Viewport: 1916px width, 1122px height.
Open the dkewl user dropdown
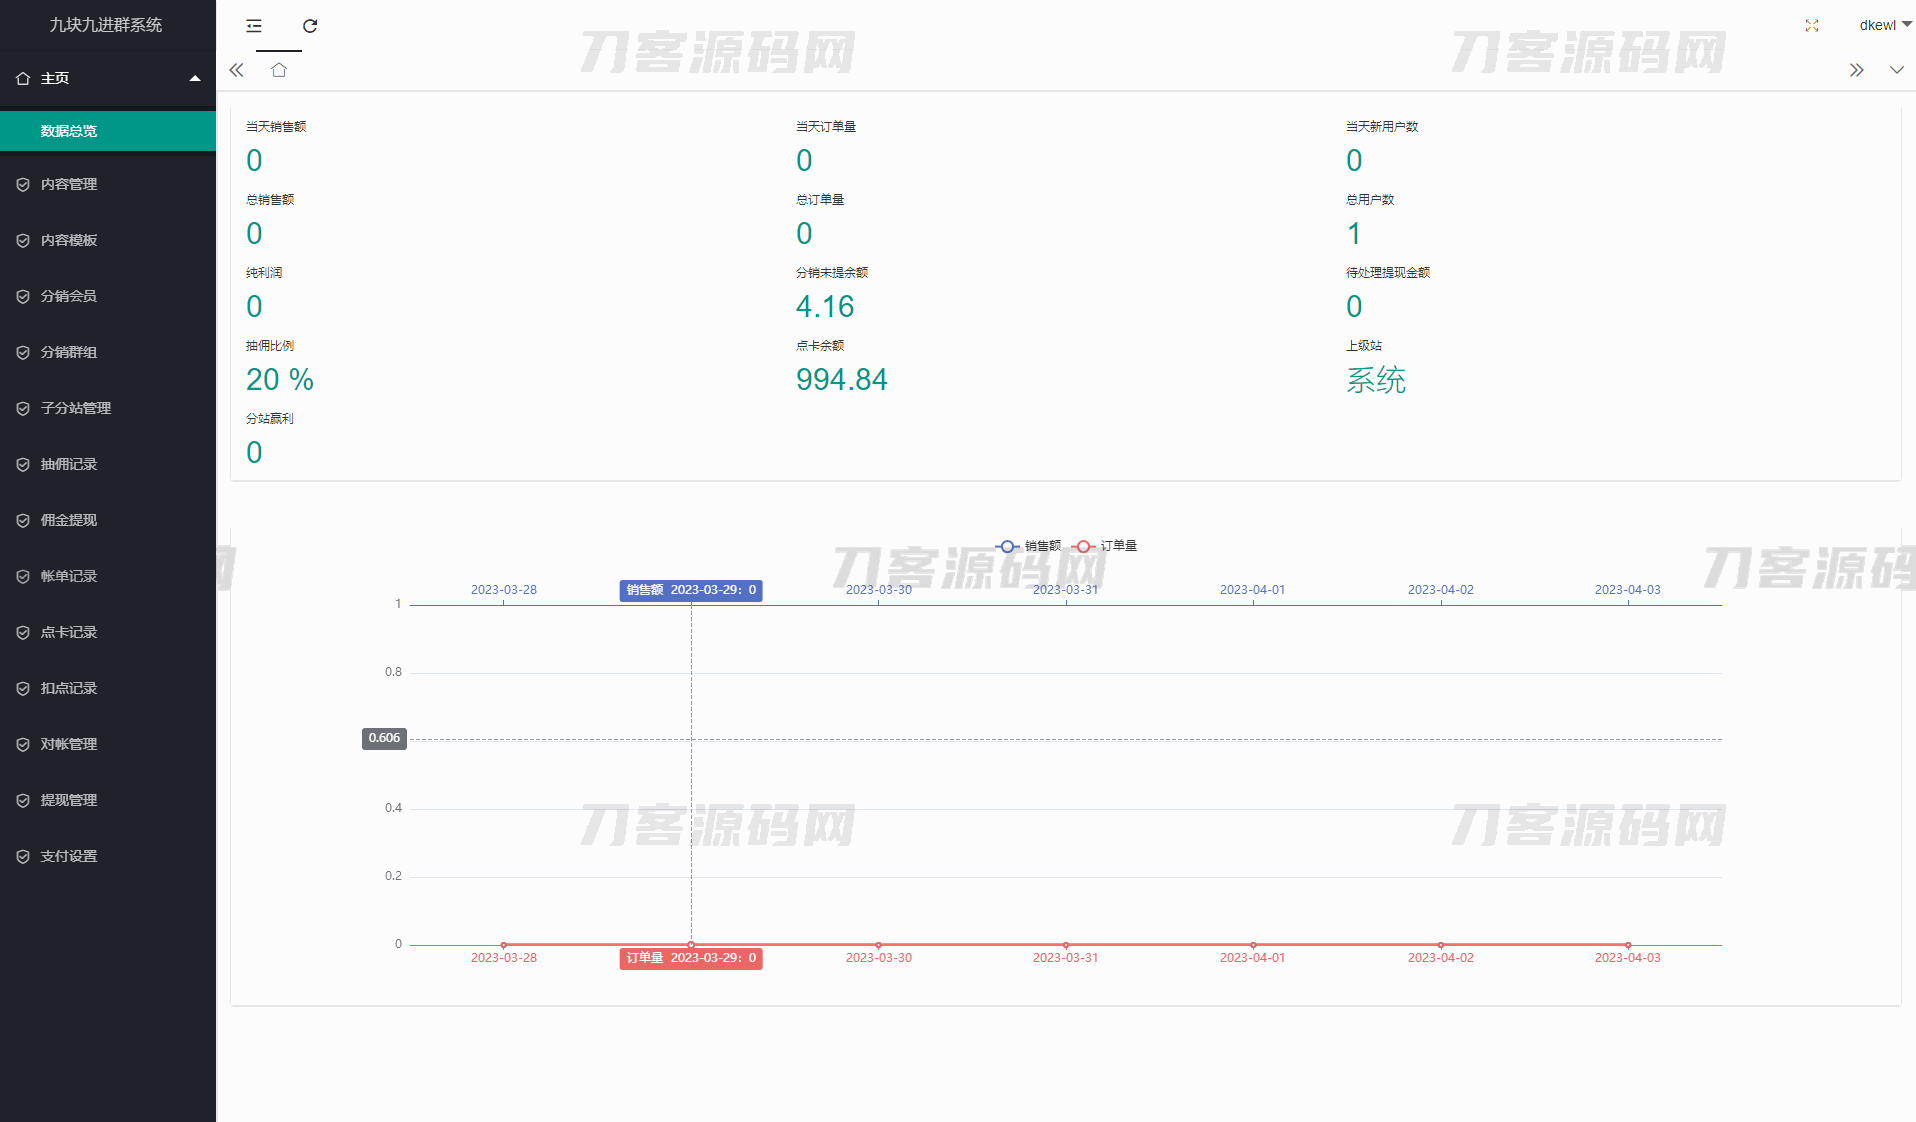click(1884, 26)
